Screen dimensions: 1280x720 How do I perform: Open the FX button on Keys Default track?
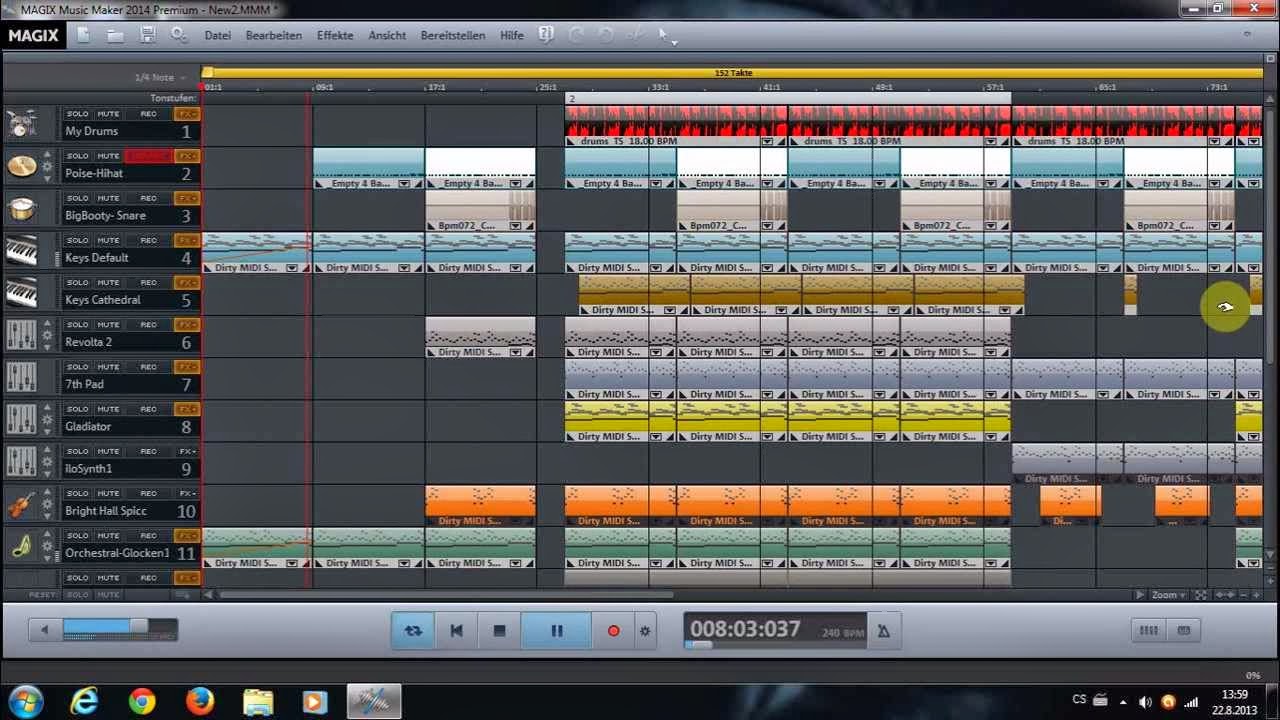[x=187, y=241]
